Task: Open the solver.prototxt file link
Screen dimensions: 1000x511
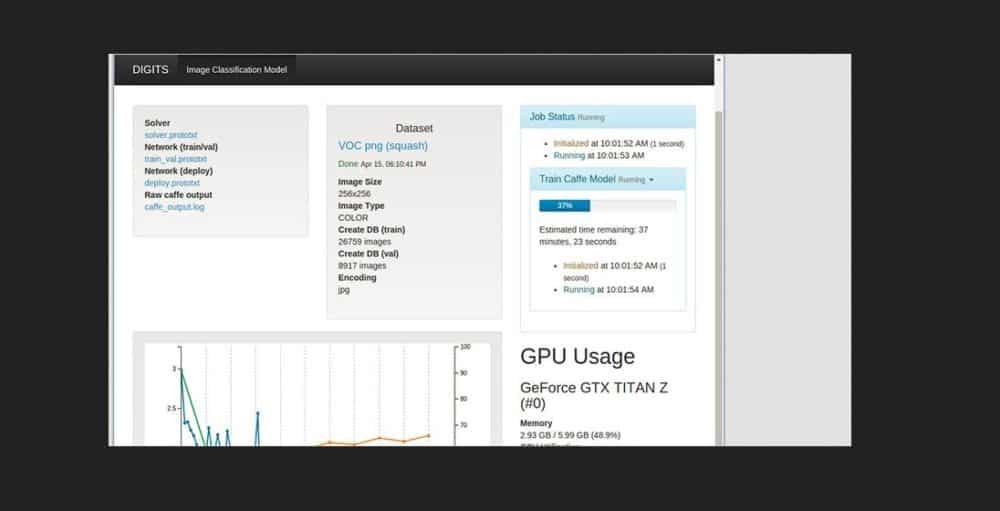Action: [x=171, y=135]
